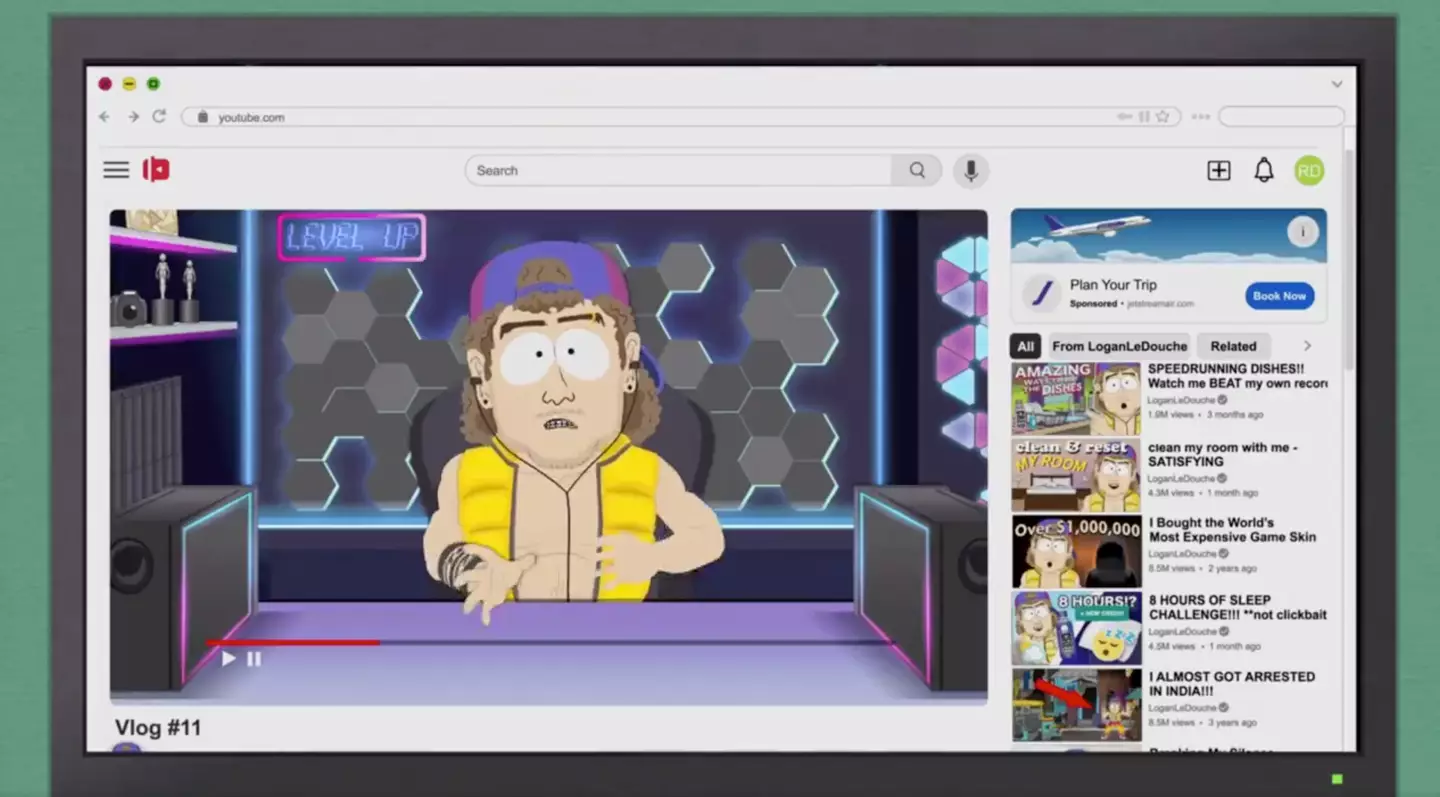This screenshot has width=1440, height=797.
Task: Check notifications via the bell icon
Action: point(1263,170)
